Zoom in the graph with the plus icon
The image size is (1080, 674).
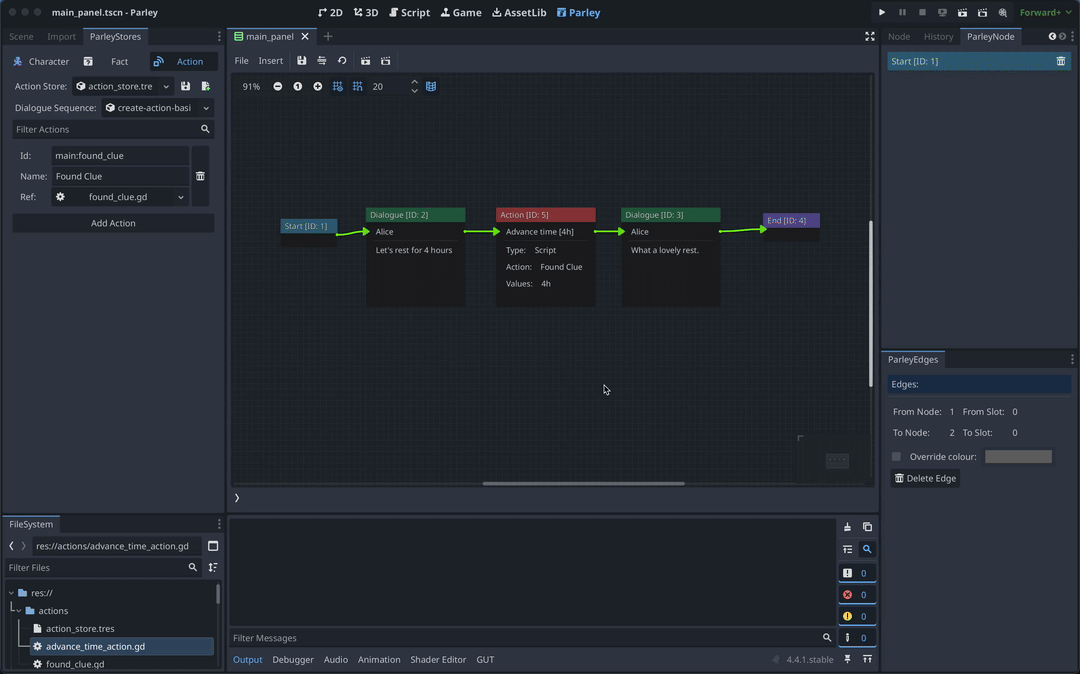[x=318, y=87]
